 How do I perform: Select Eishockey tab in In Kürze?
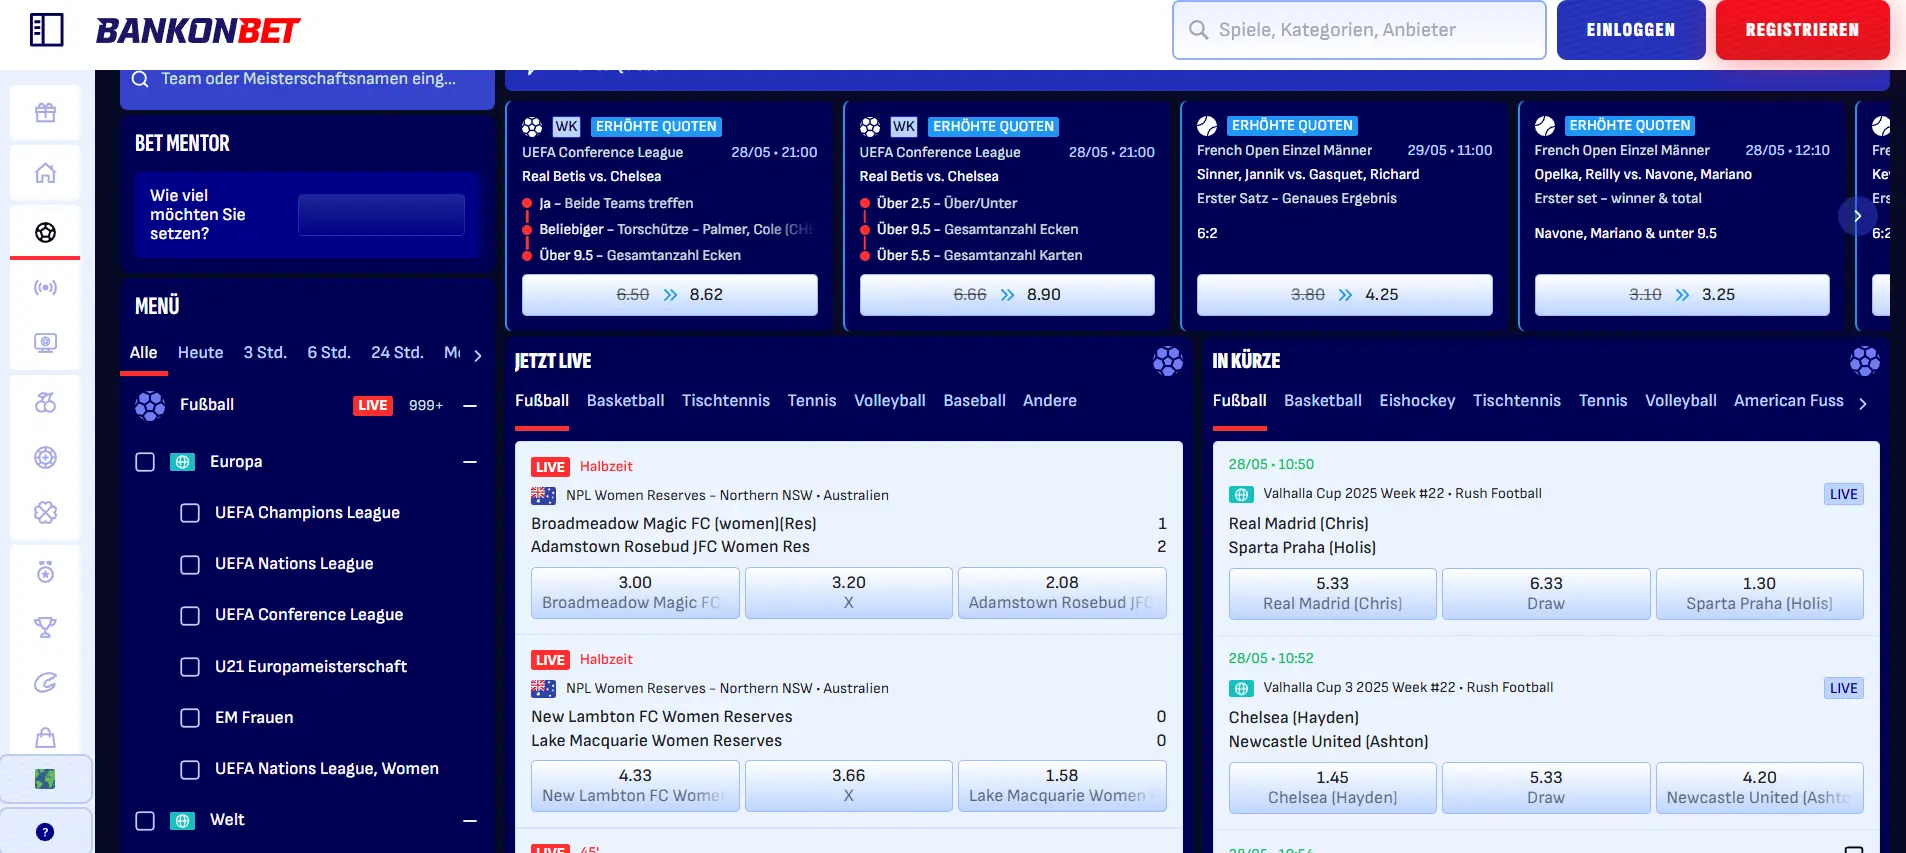(x=1417, y=401)
